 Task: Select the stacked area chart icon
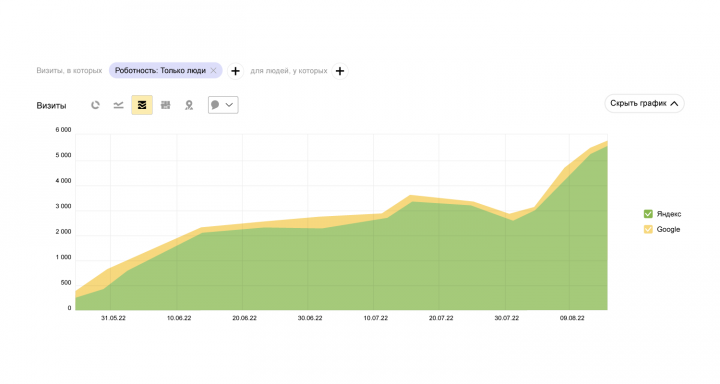[x=142, y=105]
